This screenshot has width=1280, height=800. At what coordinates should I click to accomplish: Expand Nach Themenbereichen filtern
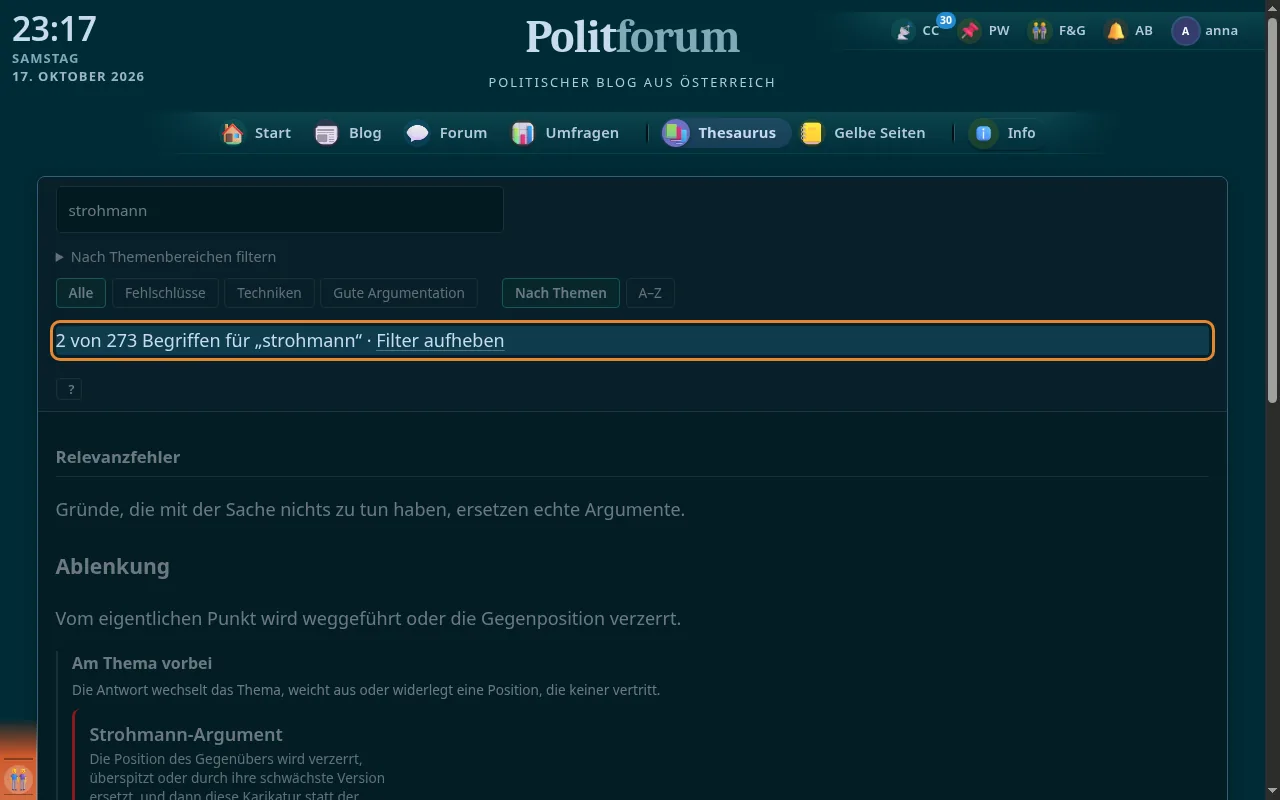pos(166,257)
